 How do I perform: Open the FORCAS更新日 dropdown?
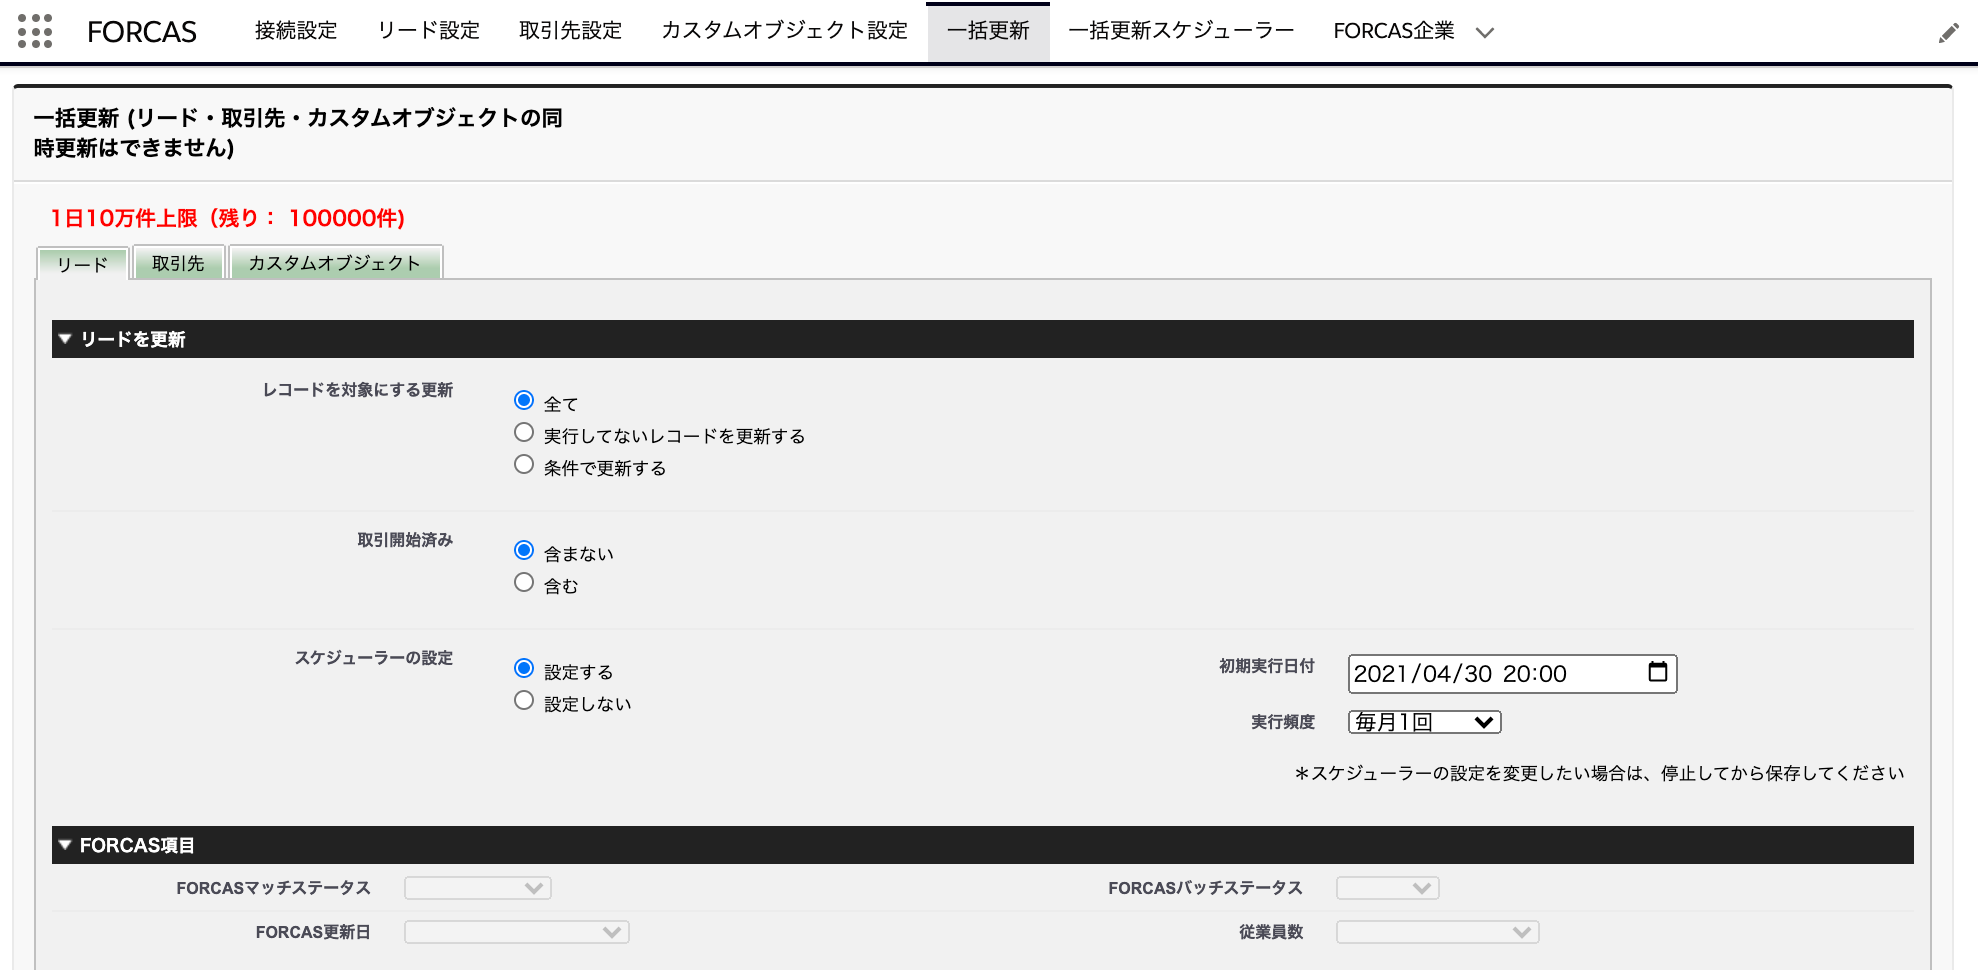[x=516, y=931]
